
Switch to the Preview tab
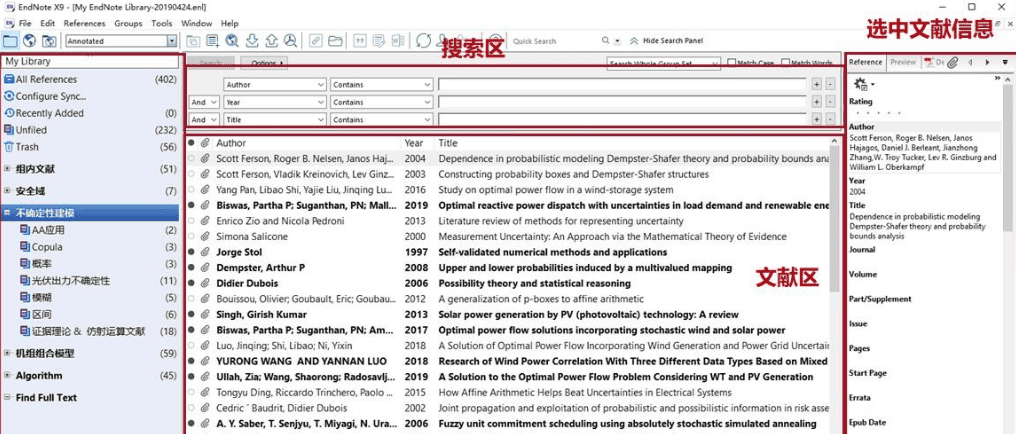coord(903,62)
